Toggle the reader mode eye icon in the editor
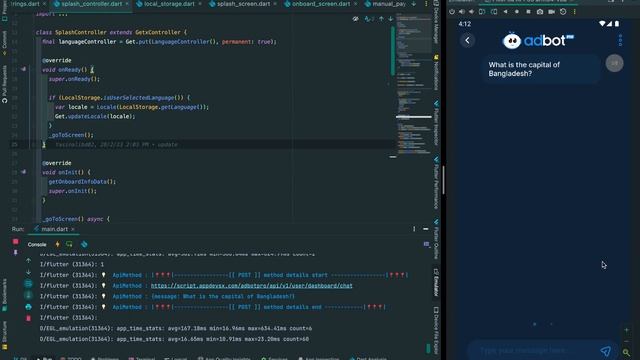This screenshot has width=640, height=360. coord(356,19)
